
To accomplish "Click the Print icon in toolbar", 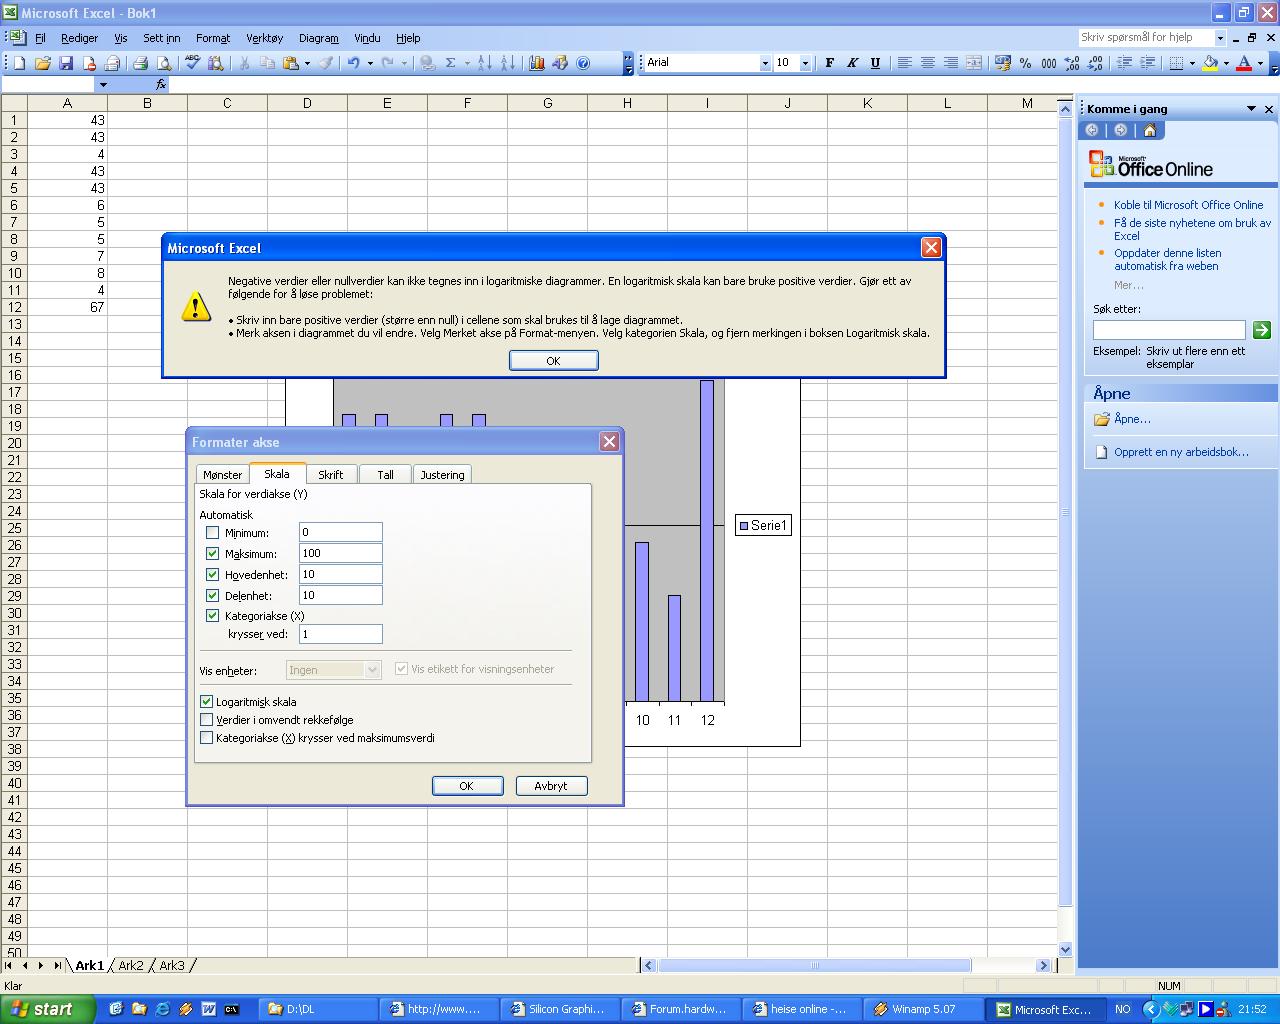I will [141, 63].
